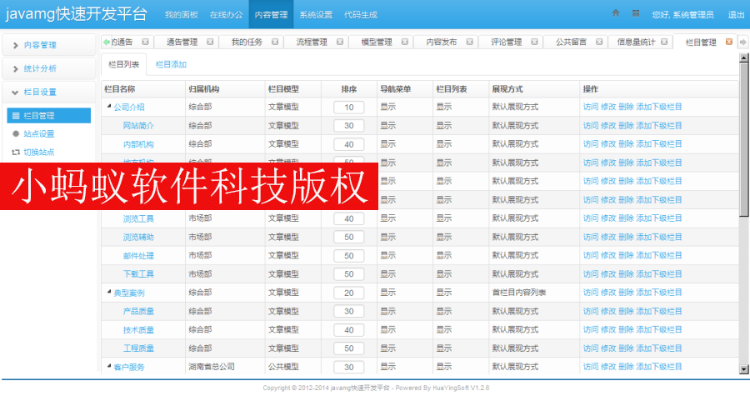
Task: Close the 通告管理 tab
Action: 210,42
